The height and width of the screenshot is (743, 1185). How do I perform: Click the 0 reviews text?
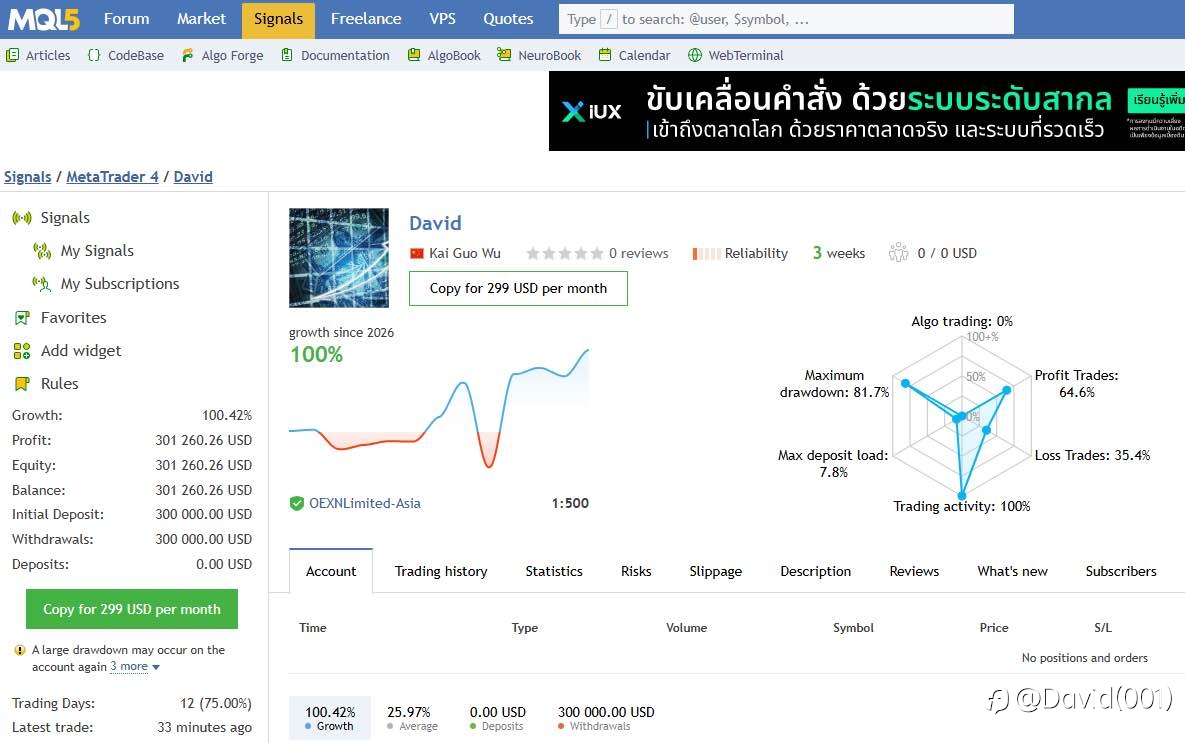tap(639, 253)
